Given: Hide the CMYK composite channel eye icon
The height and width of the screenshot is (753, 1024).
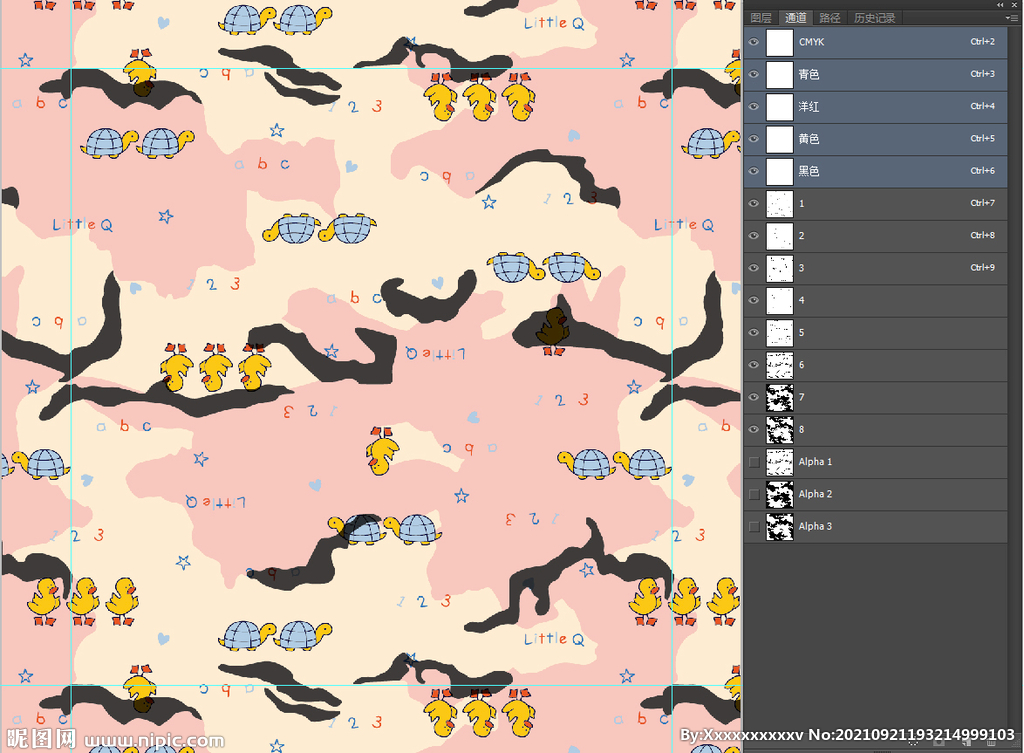Looking at the screenshot, I should pyautogui.click(x=754, y=42).
